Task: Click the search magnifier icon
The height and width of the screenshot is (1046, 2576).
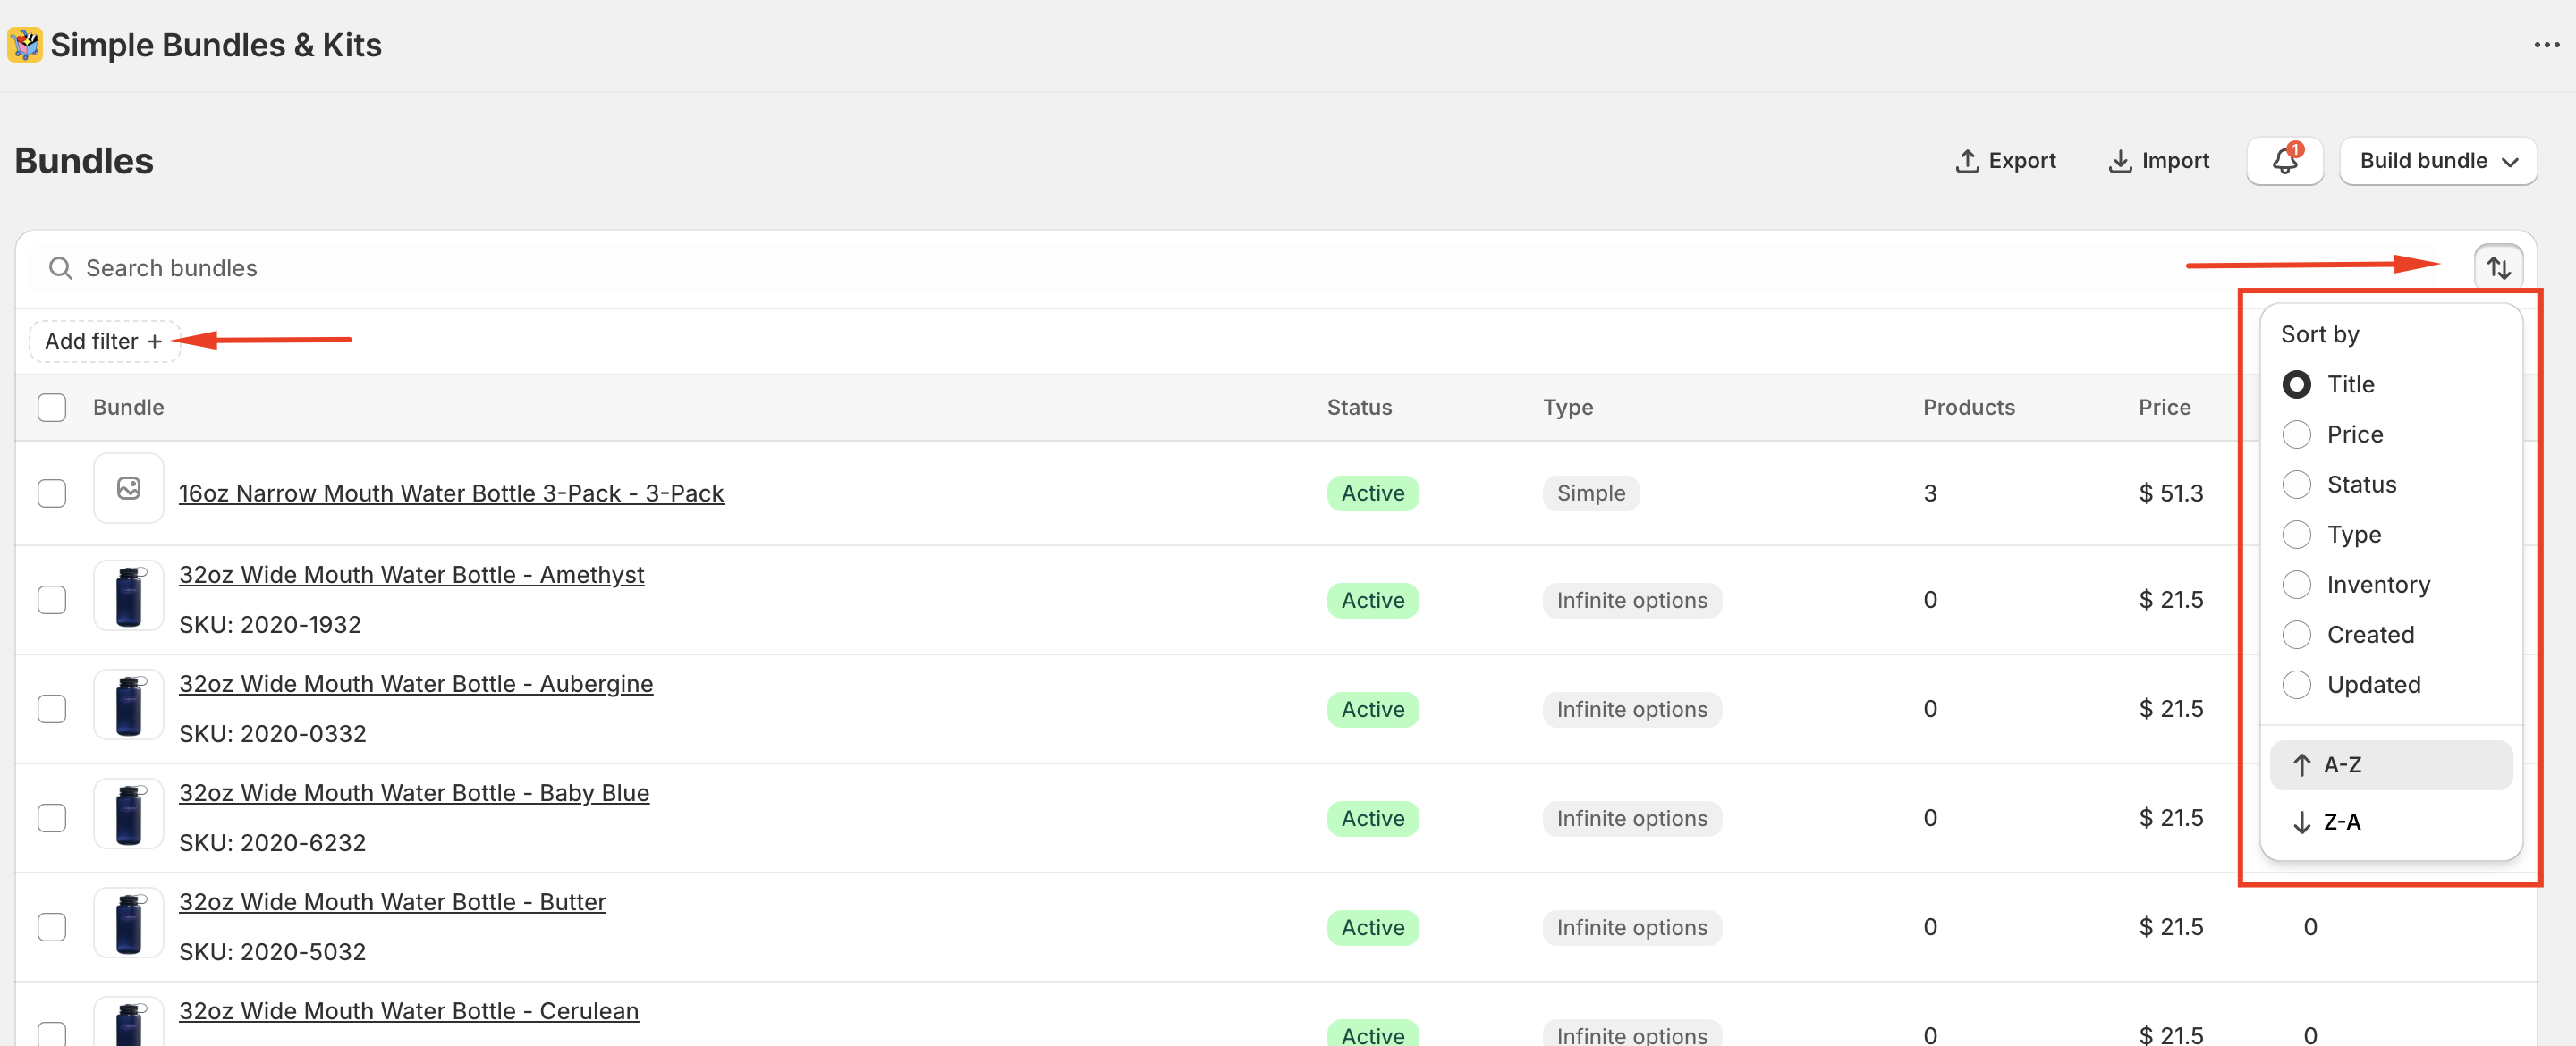Action: pyautogui.click(x=61, y=268)
